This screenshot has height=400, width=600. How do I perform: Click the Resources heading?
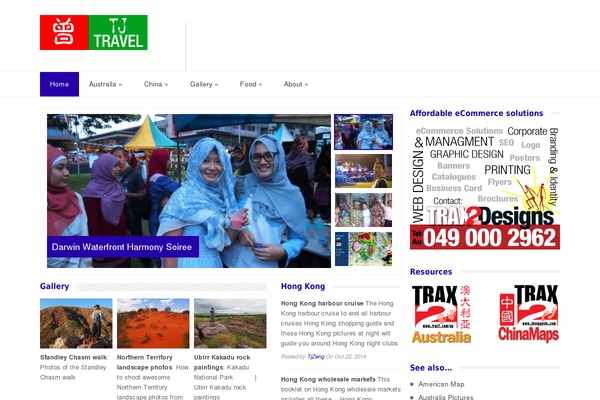[x=431, y=272]
